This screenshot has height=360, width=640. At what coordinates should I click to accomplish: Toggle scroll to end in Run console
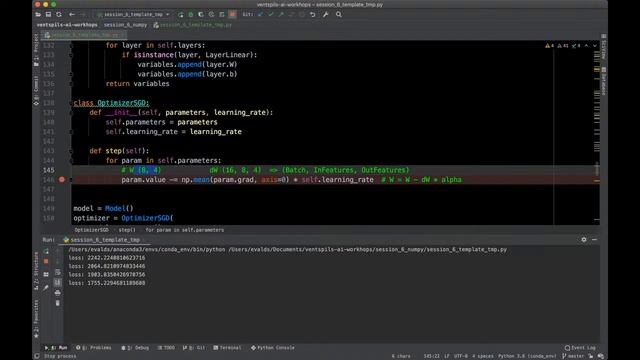(58, 282)
